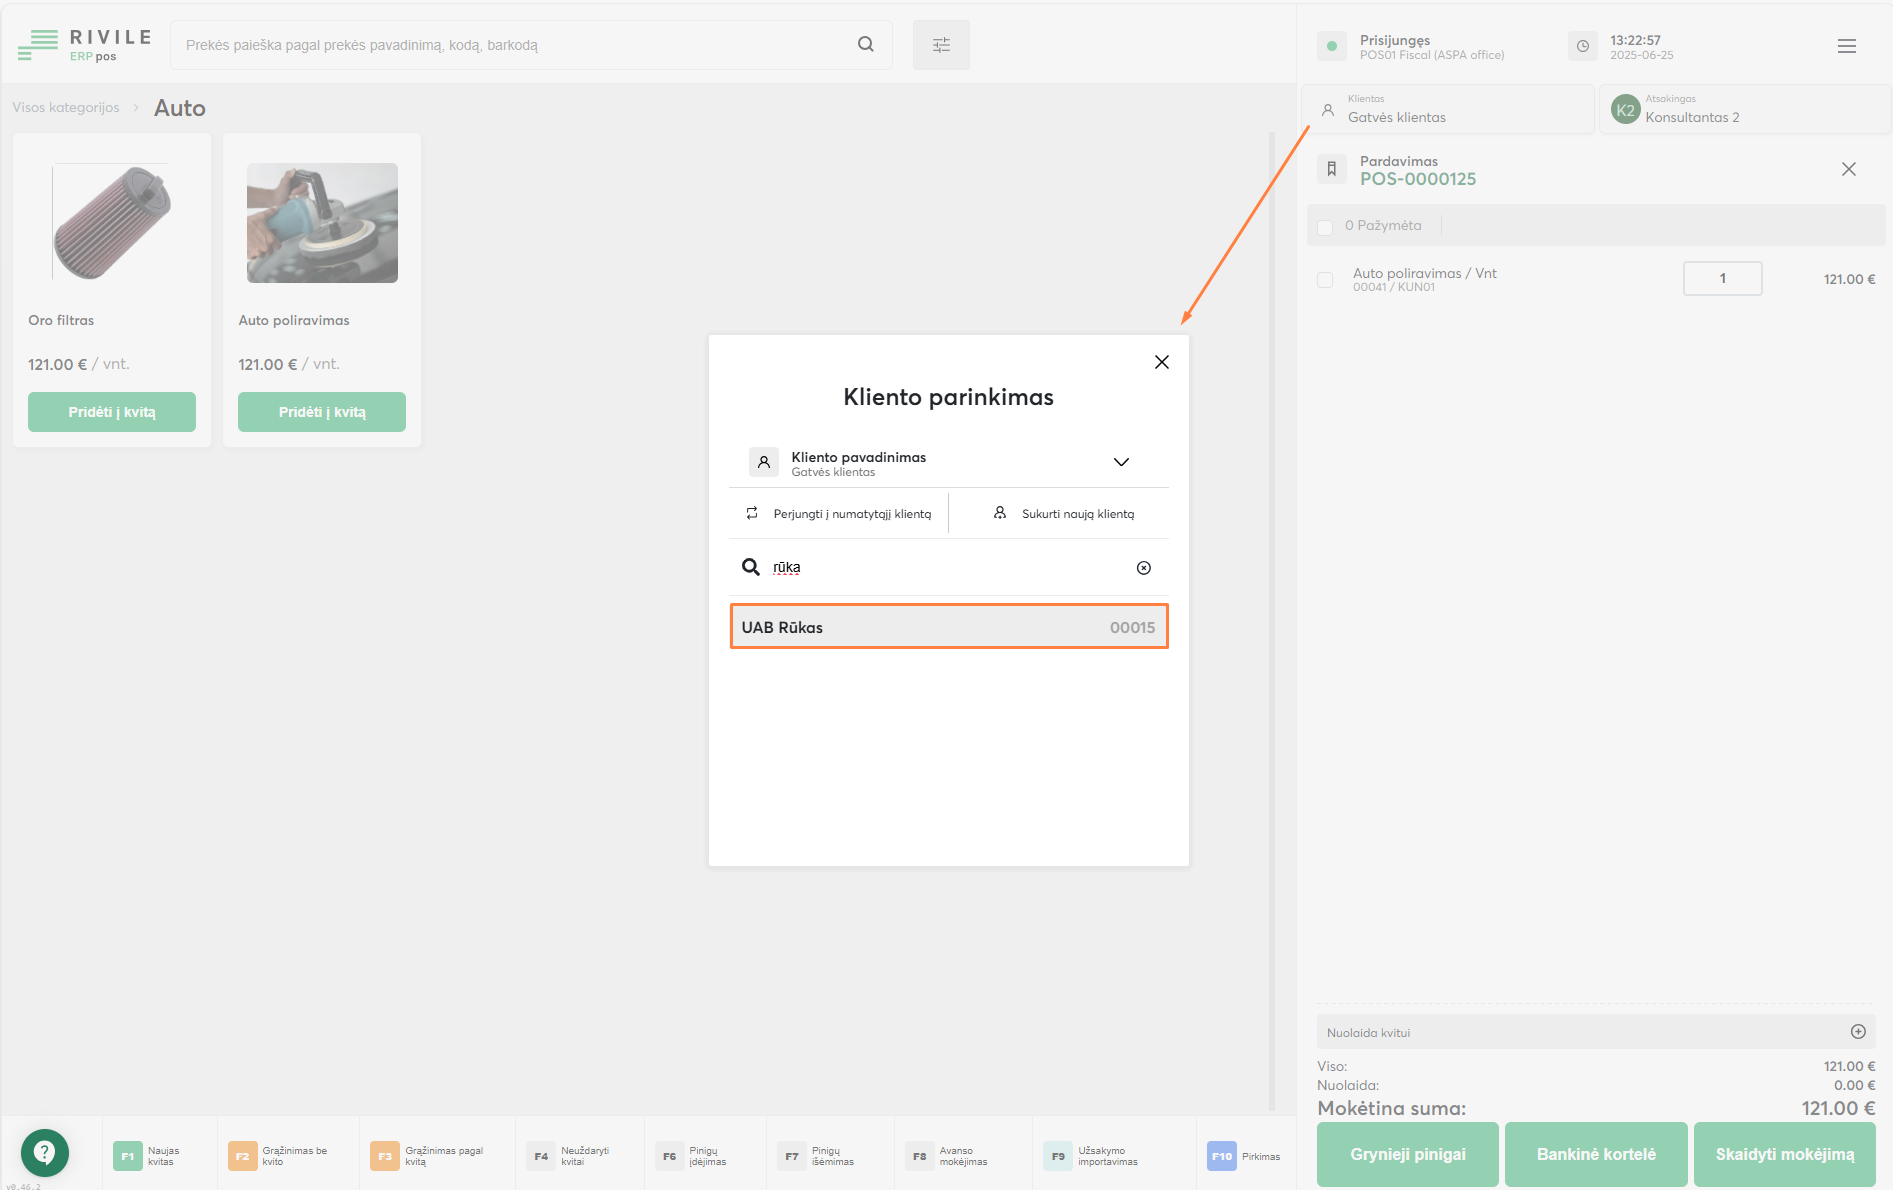Open the hamburger menu in top right
The image size is (1893, 1190).
tap(1846, 46)
